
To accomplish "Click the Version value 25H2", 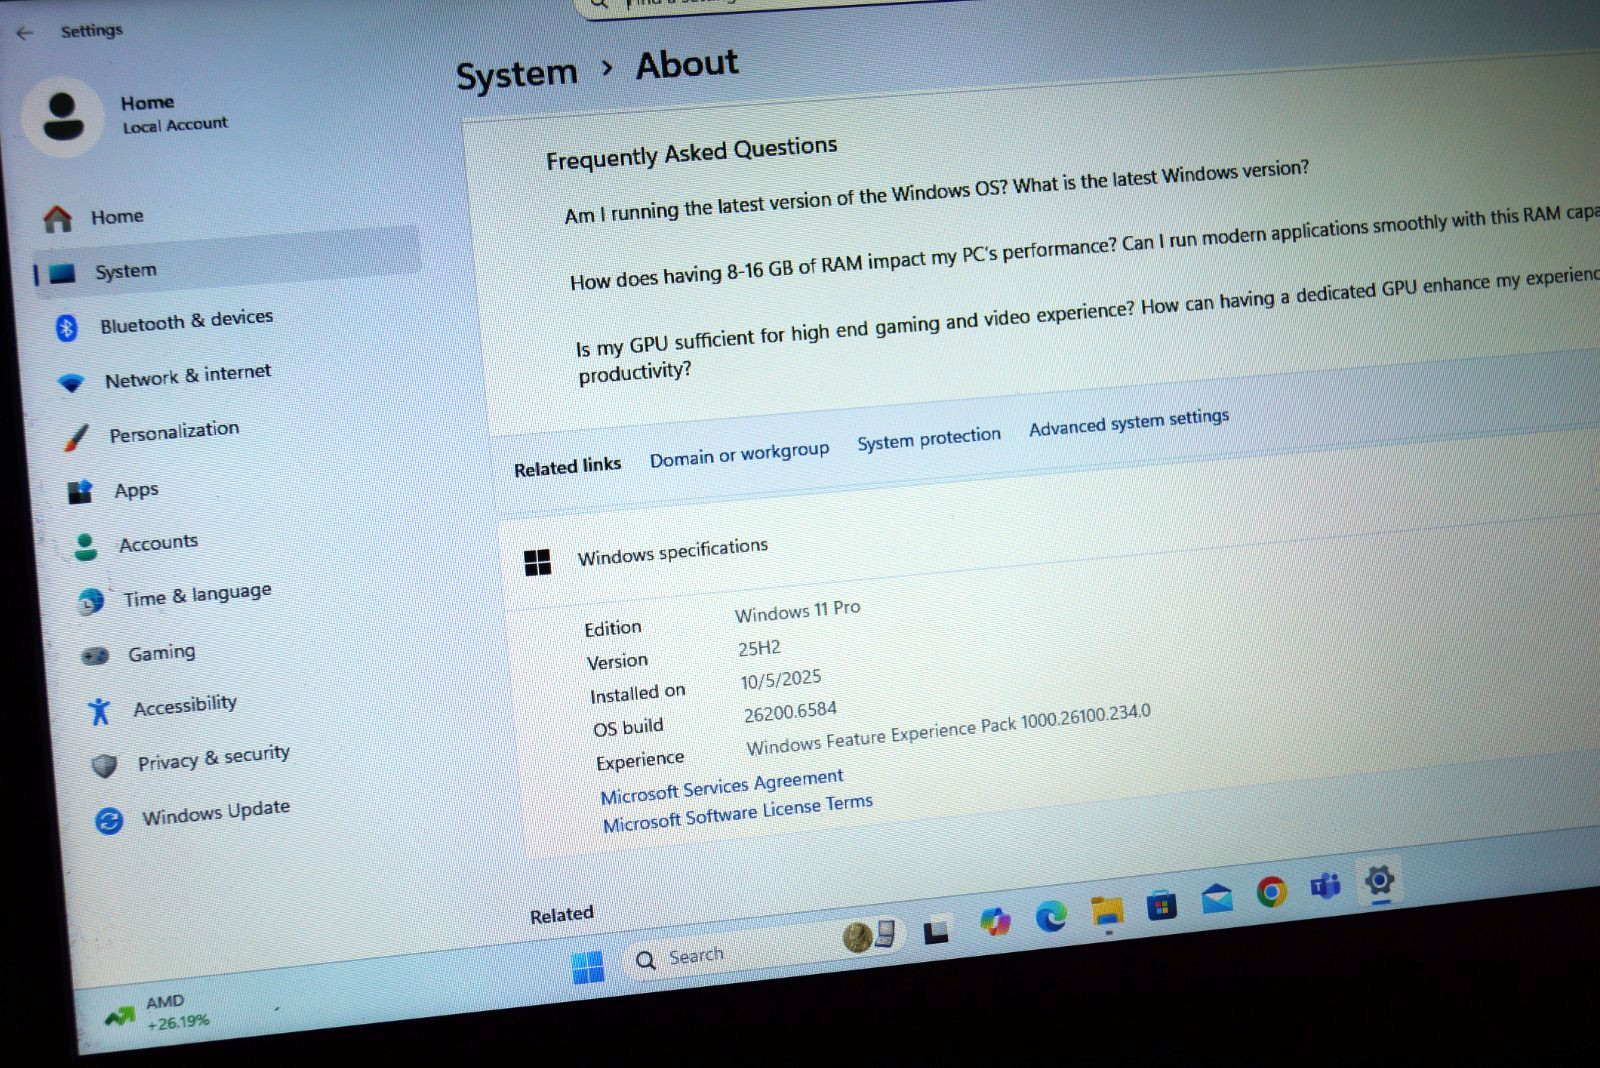I will [759, 648].
